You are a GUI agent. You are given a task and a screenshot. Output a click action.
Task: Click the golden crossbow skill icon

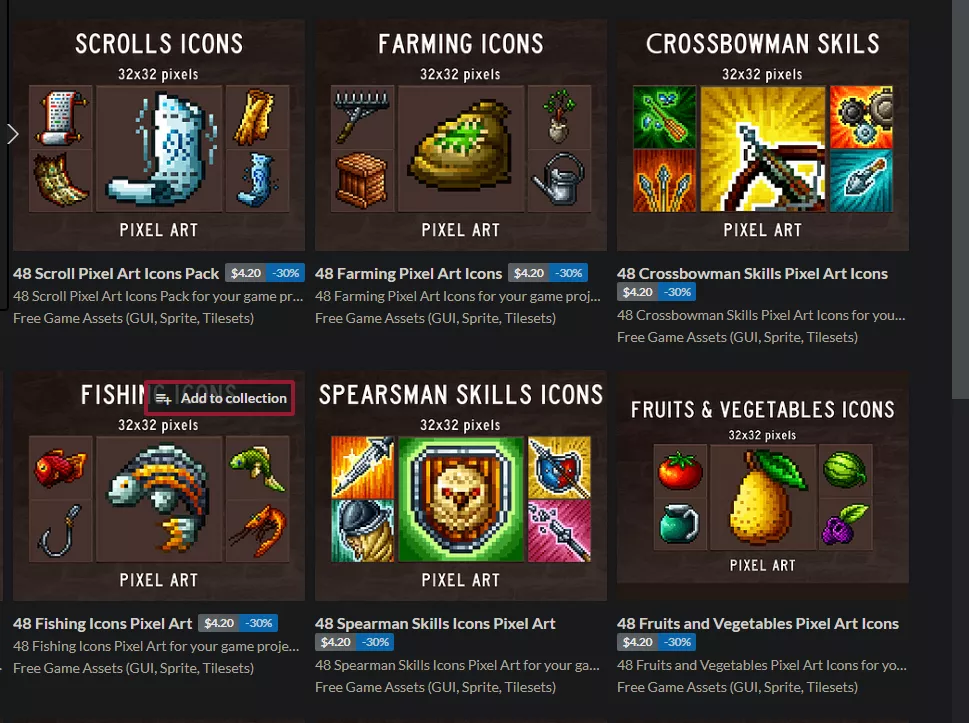[x=763, y=149]
